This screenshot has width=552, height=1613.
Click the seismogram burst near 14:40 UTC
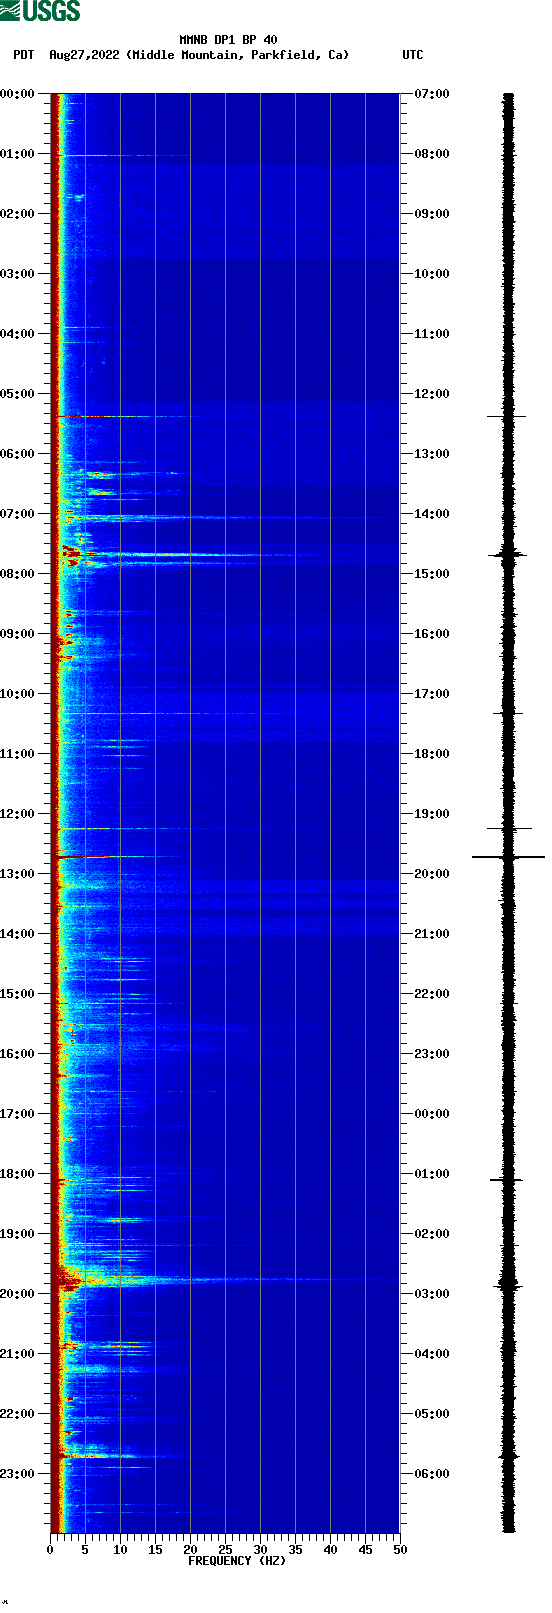click(x=508, y=554)
